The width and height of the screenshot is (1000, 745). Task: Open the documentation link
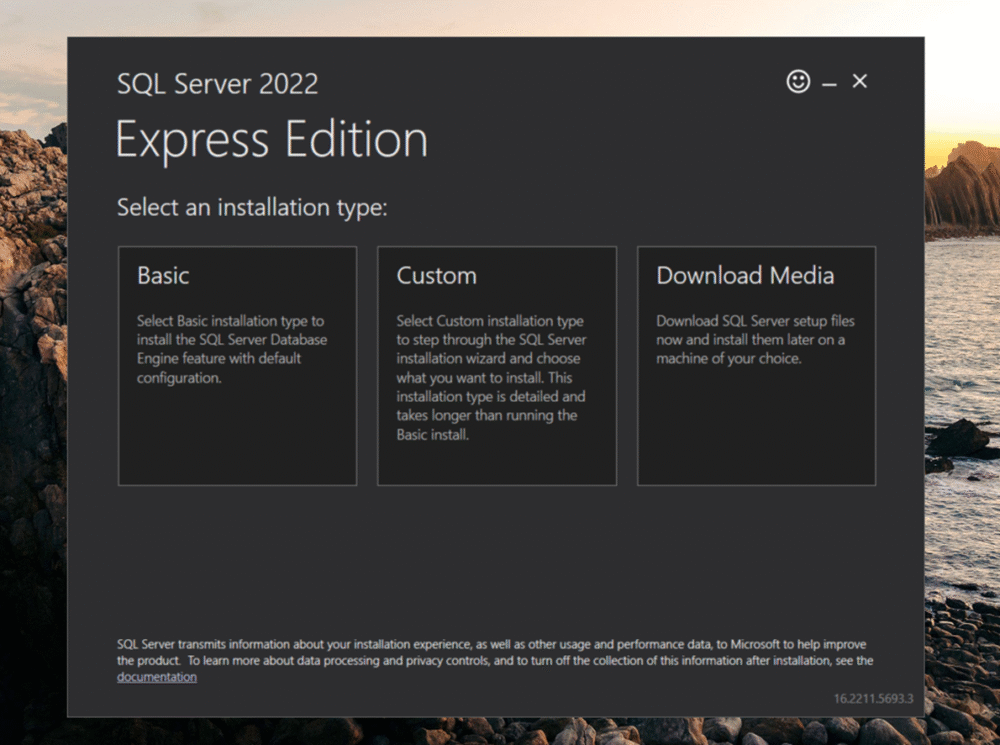click(x=156, y=676)
